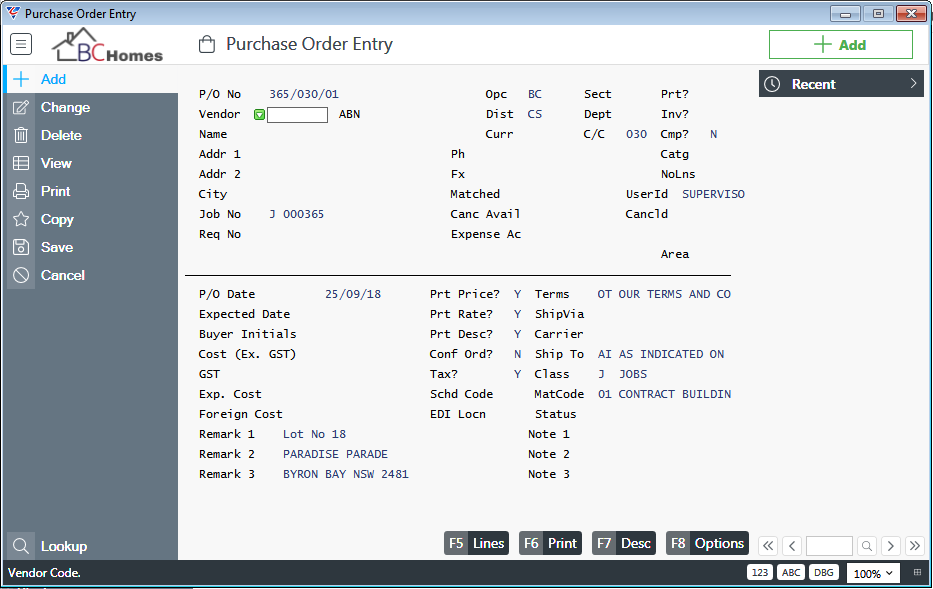Viewport: 933px width, 589px height.
Task: Click the F7 Desc button
Action: pyautogui.click(x=624, y=543)
